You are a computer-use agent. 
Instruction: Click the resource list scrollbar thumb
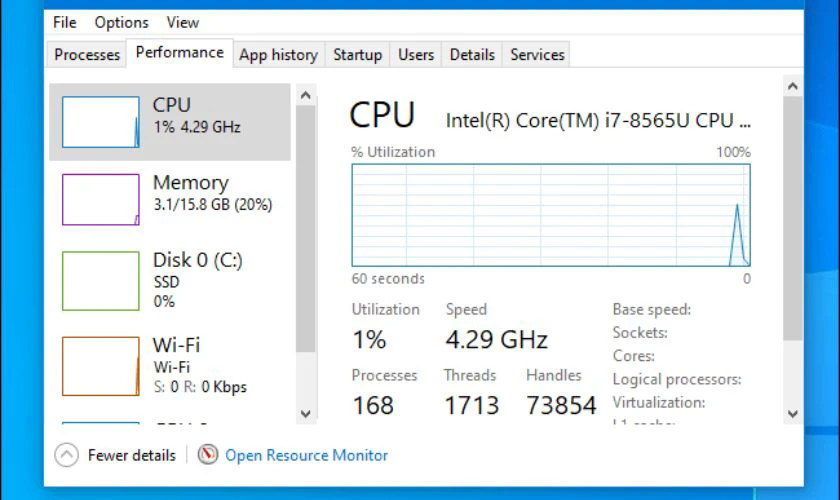306,228
